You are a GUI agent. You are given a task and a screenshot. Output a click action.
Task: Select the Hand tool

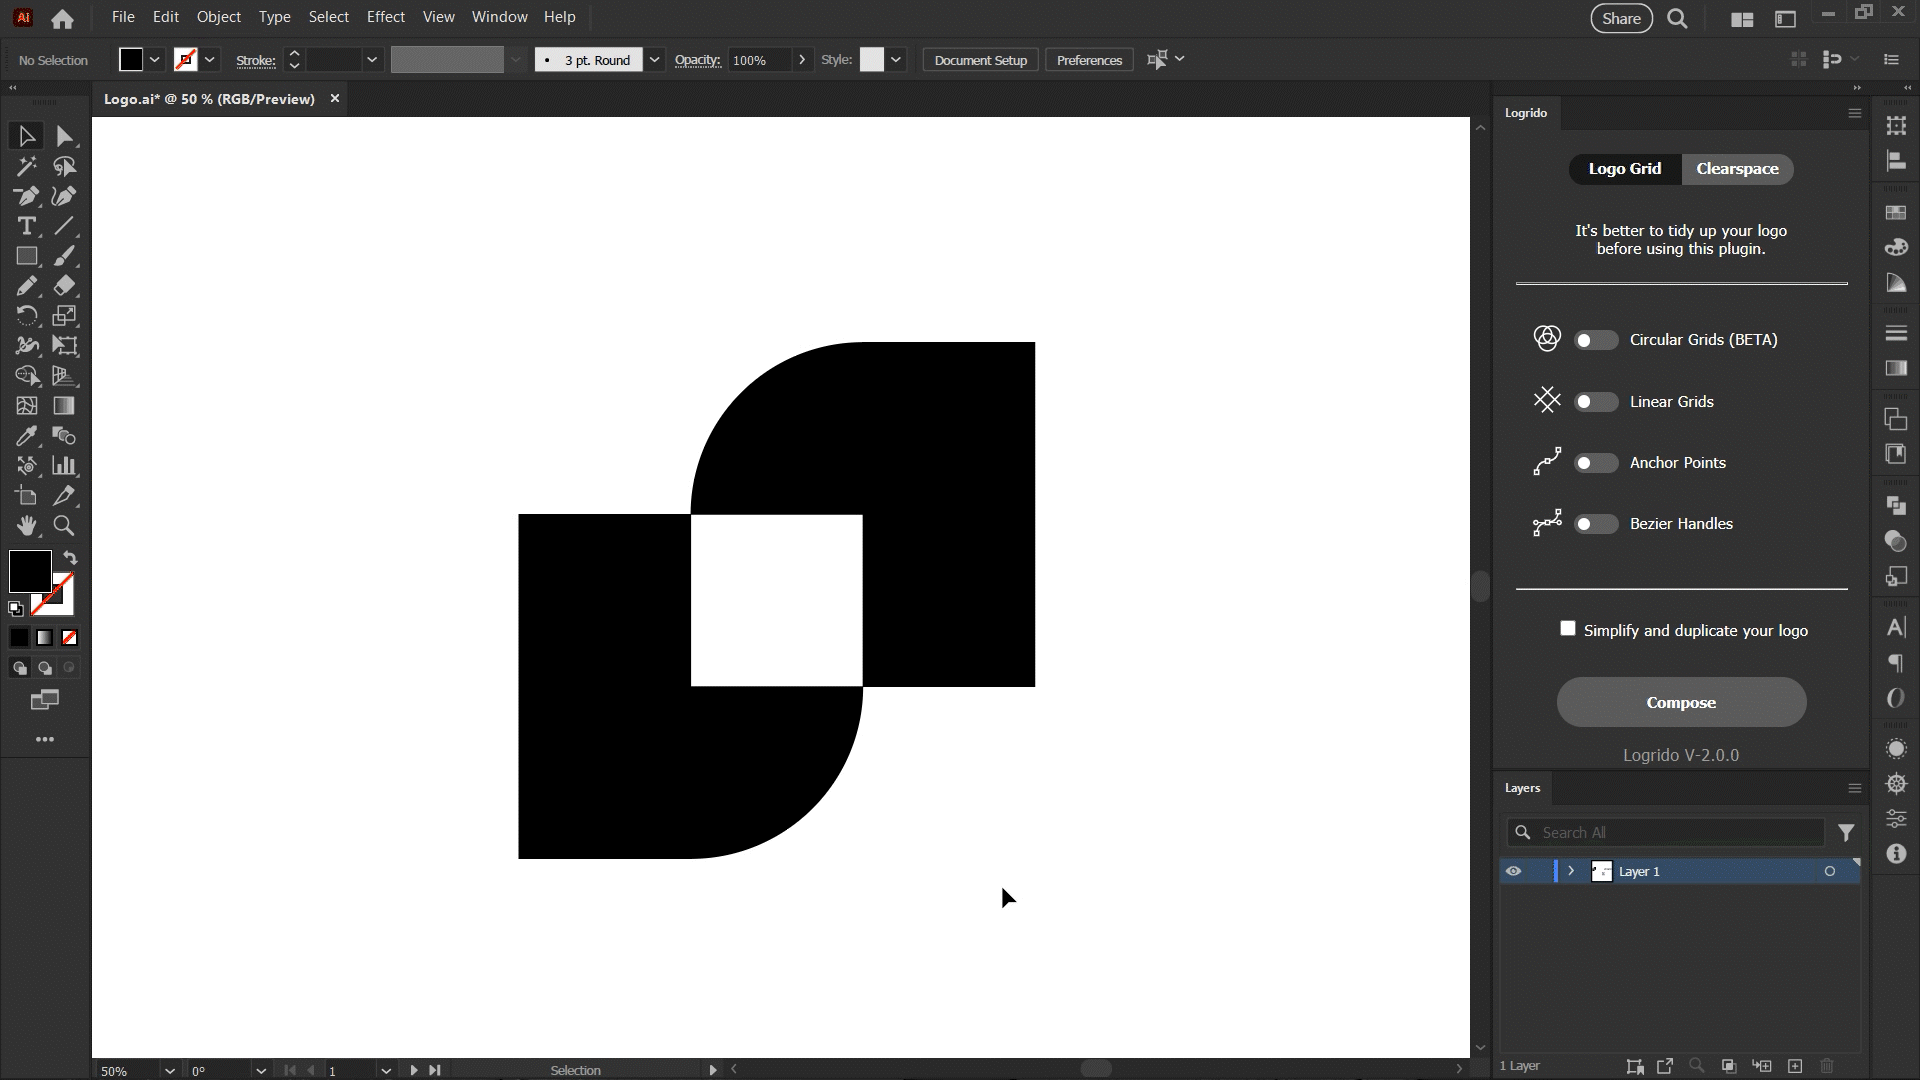pyautogui.click(x=27, y=526)
